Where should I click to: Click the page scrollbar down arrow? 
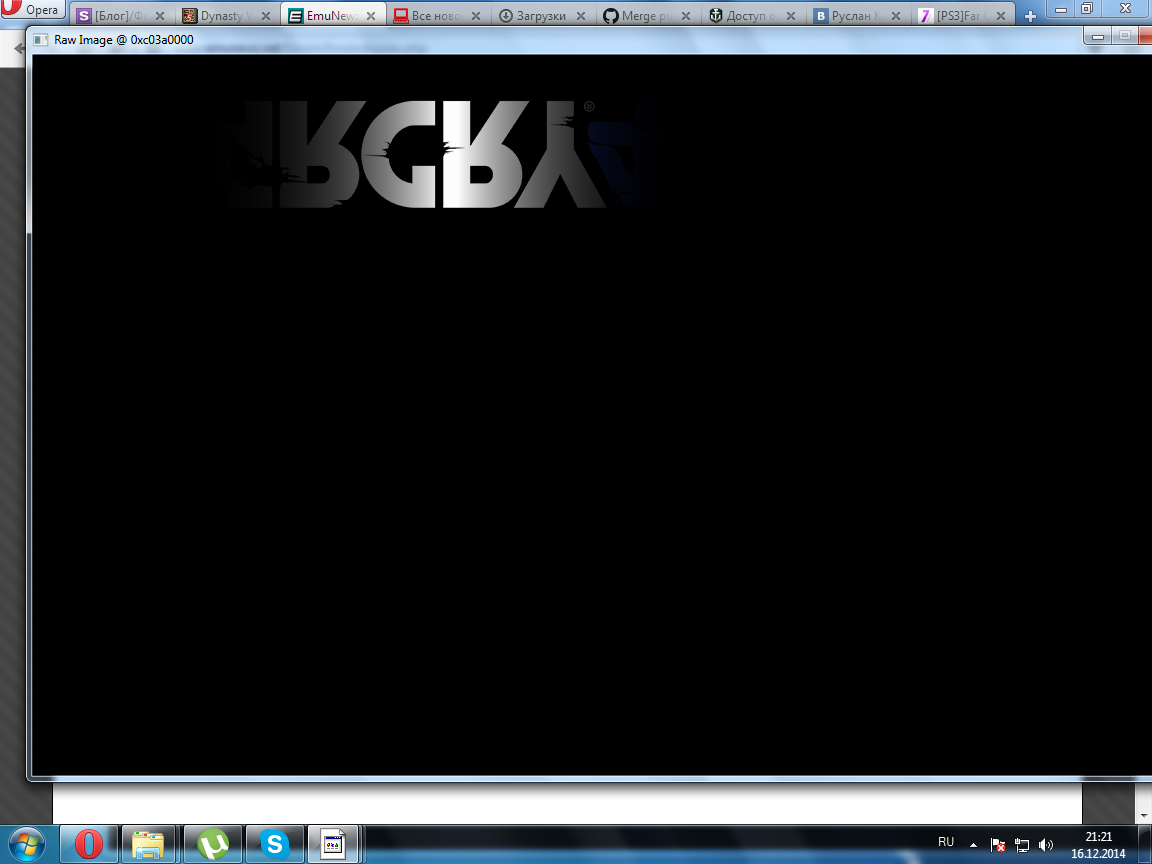(x=1142, y=816)
